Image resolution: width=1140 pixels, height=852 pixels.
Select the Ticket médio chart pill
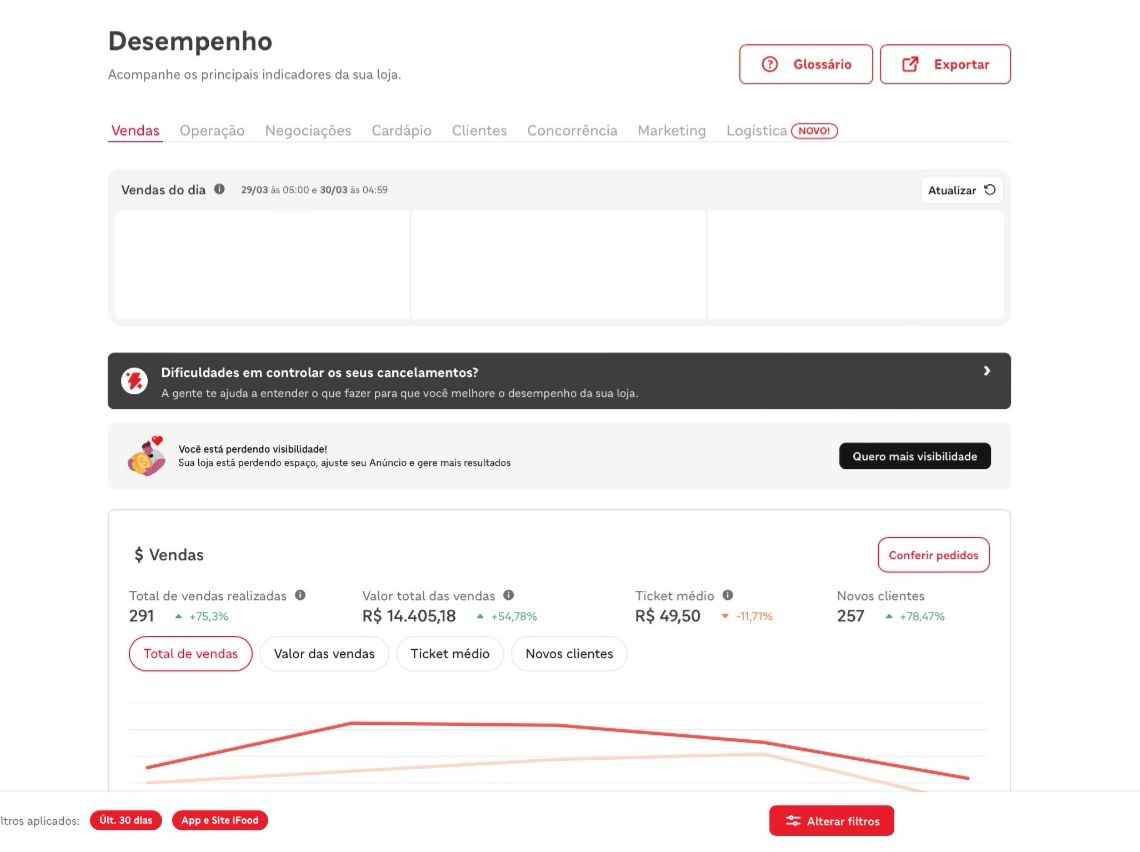point(450,654)
